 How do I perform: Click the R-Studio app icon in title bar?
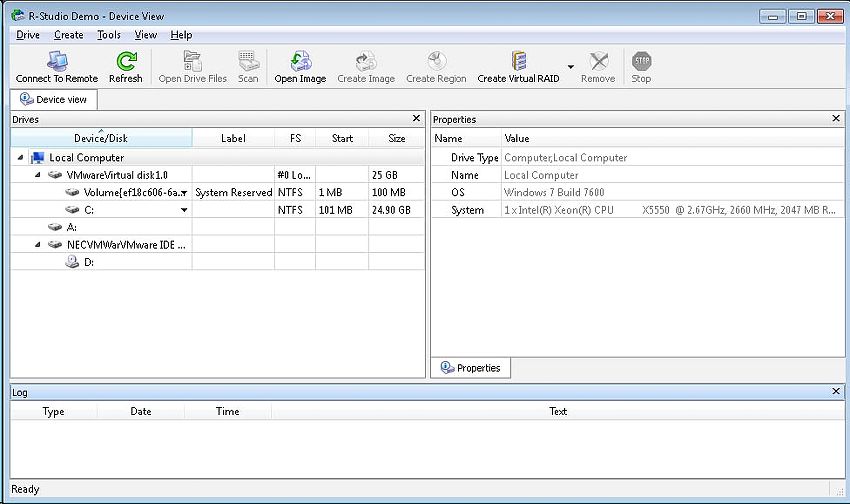(x=18, y=15)
